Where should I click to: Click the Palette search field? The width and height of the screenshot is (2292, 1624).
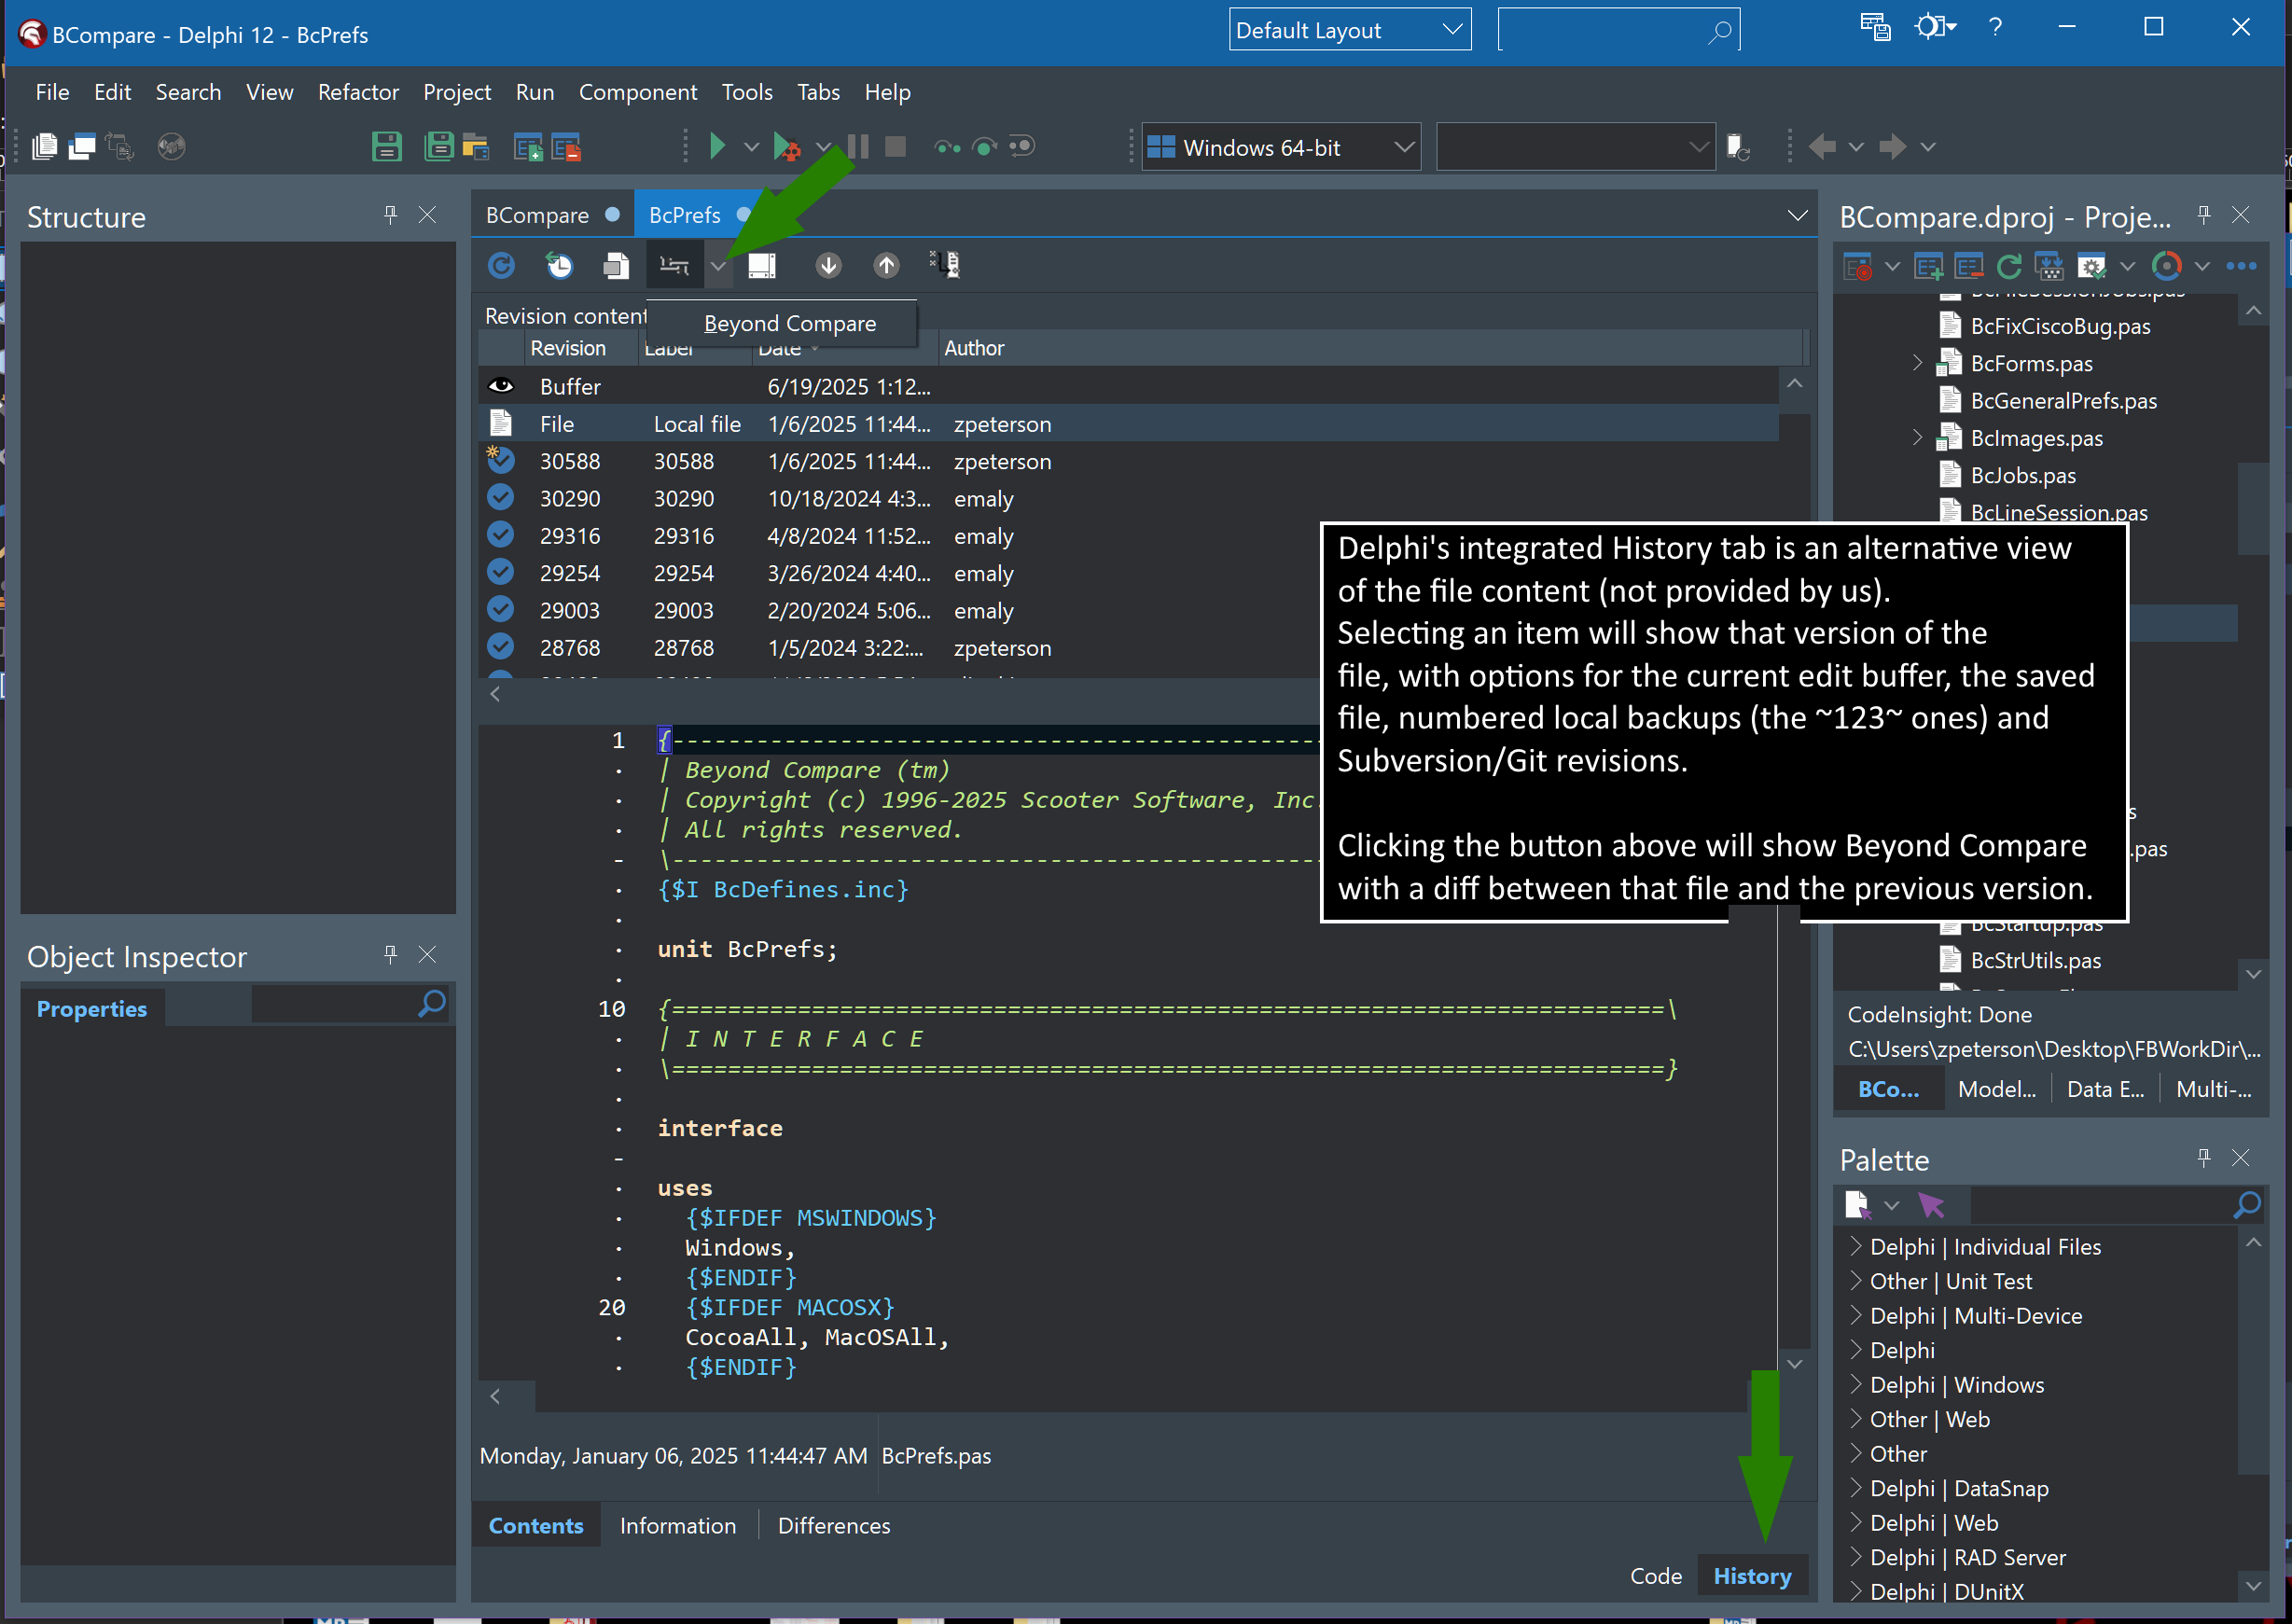2100,1206
